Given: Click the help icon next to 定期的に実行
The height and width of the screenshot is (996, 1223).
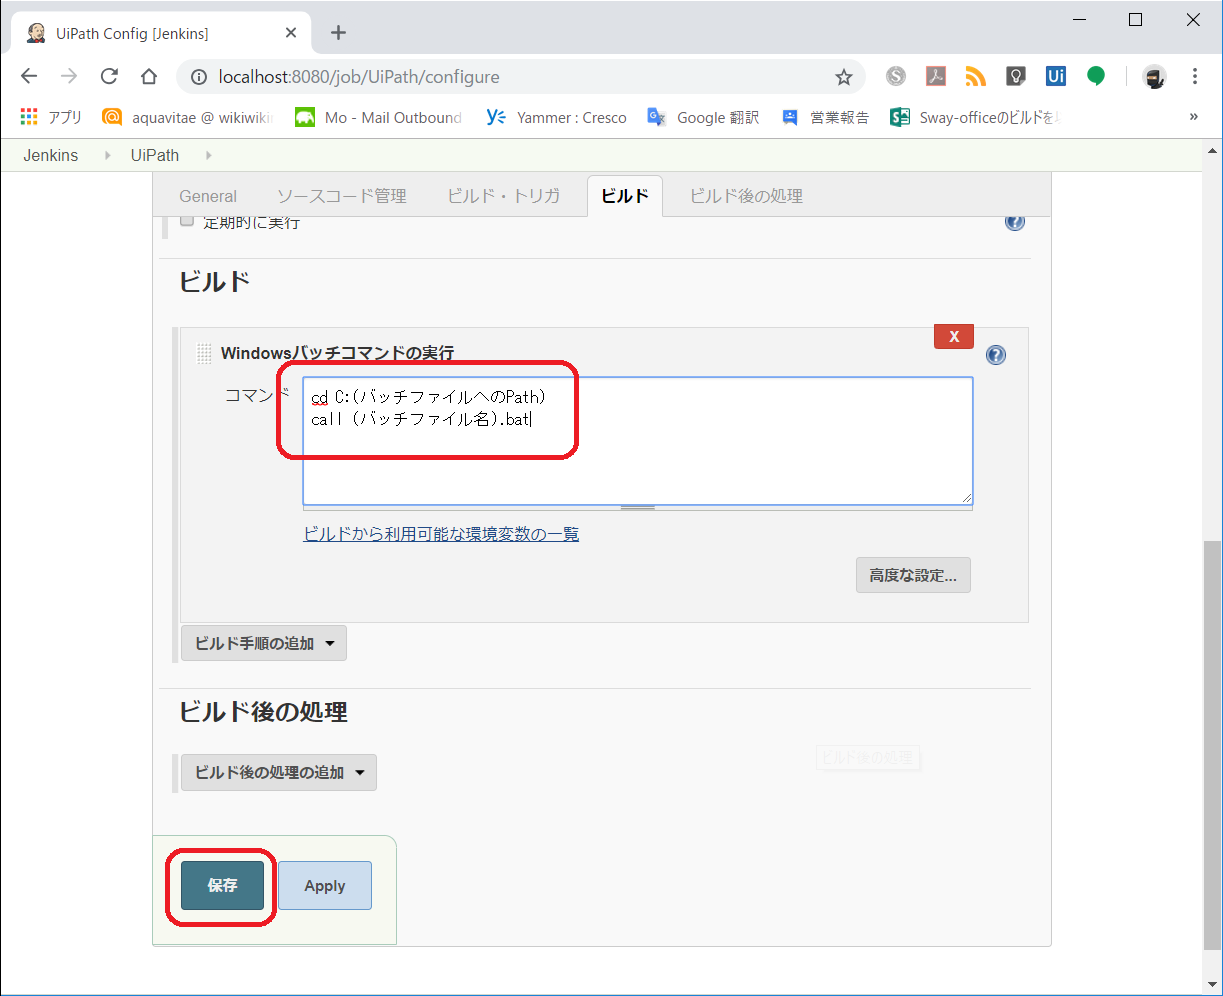Looking at the screenshot, I should (x=1015, y=222).
